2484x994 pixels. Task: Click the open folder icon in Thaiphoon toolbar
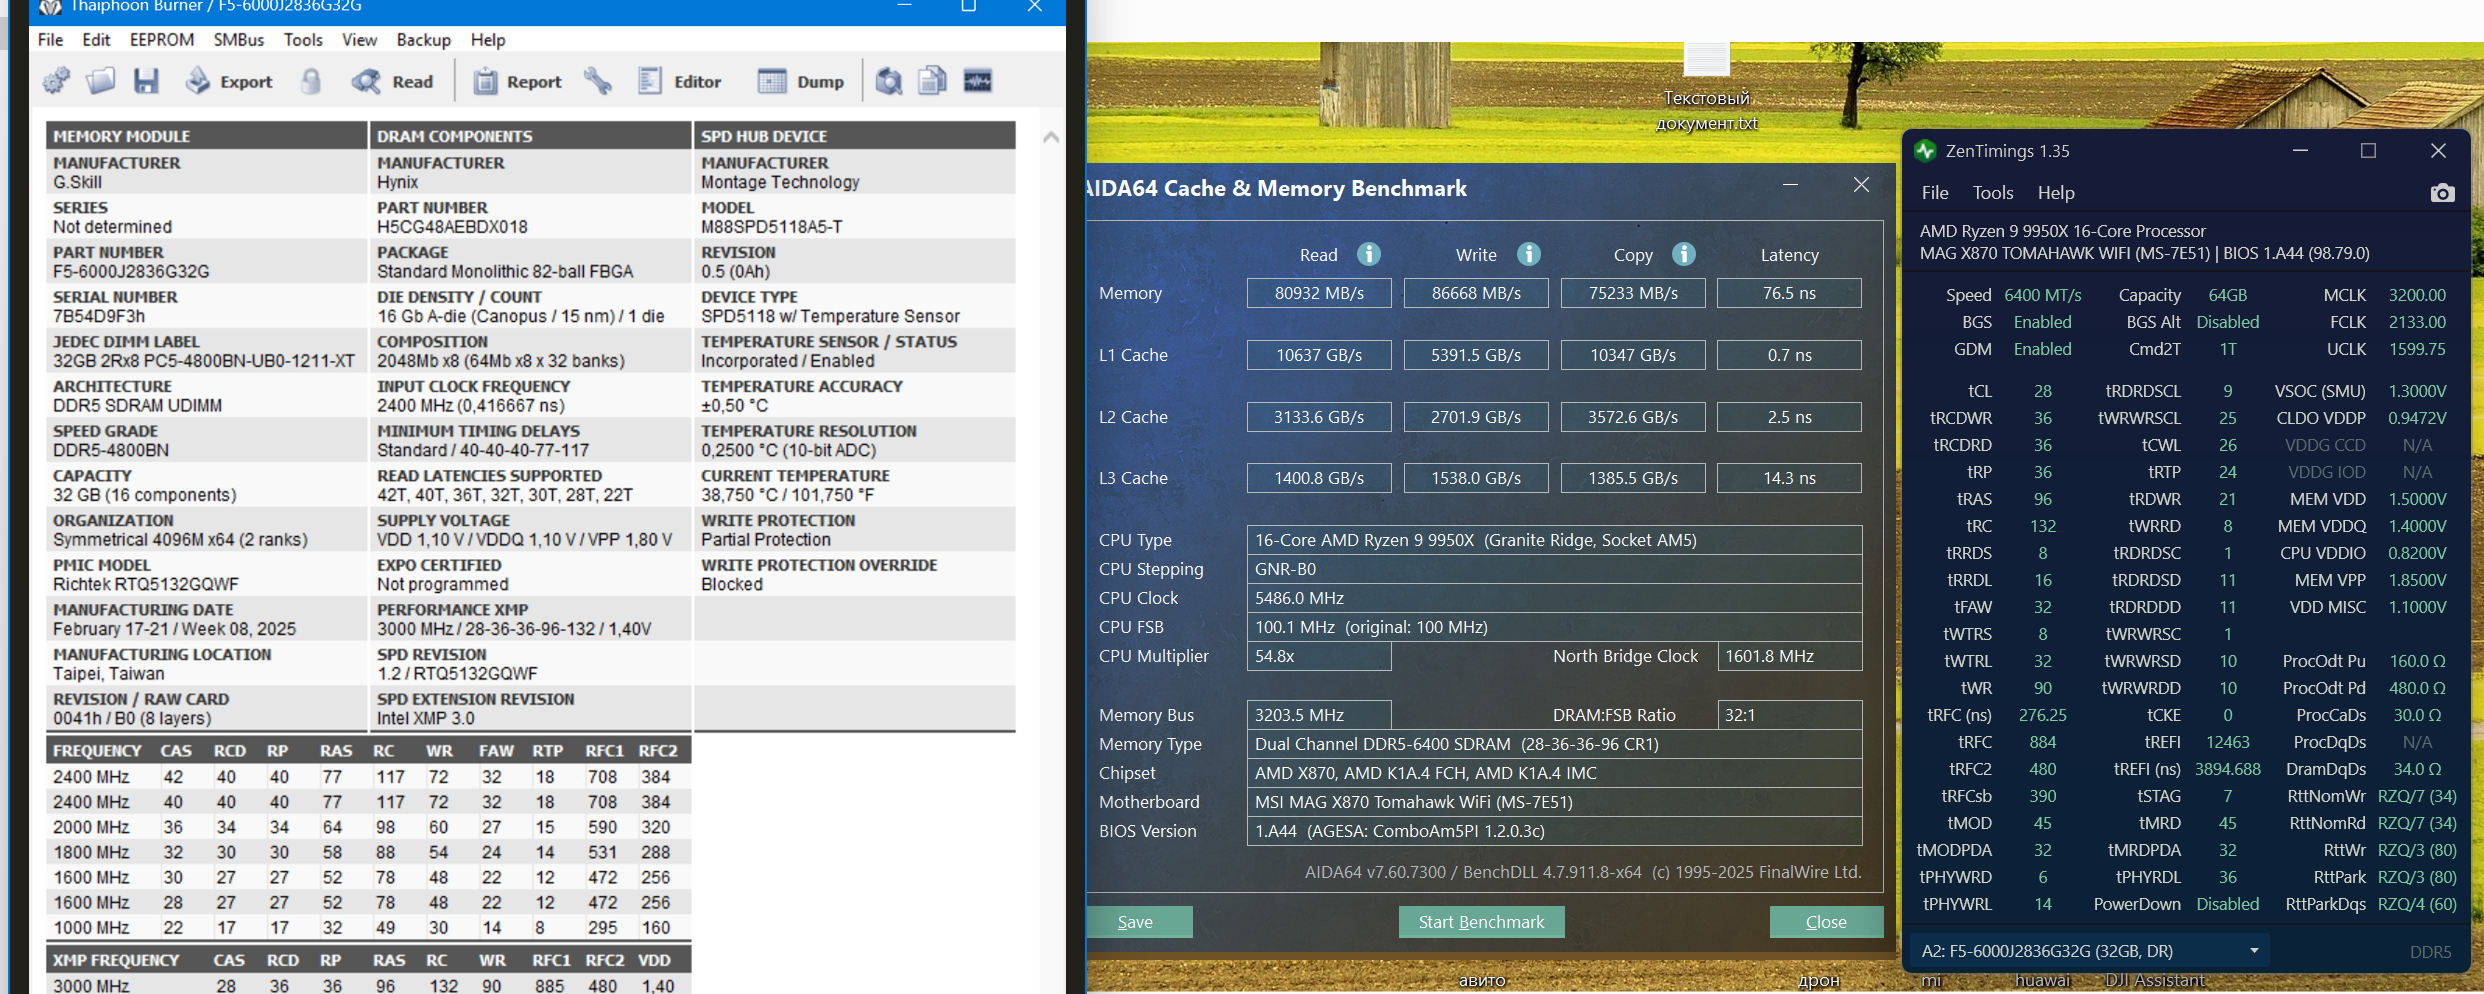[101, 81]
